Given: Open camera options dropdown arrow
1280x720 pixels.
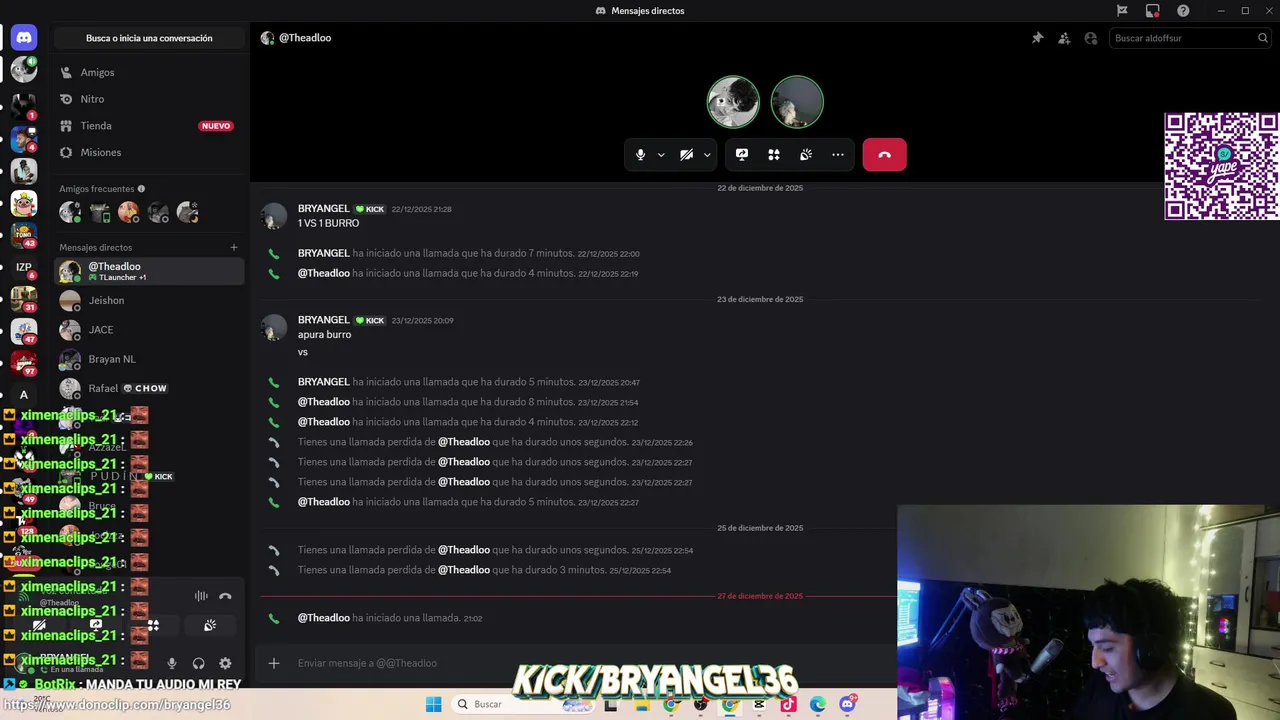Looking at the screenshot, I should (x=707, y=155).
